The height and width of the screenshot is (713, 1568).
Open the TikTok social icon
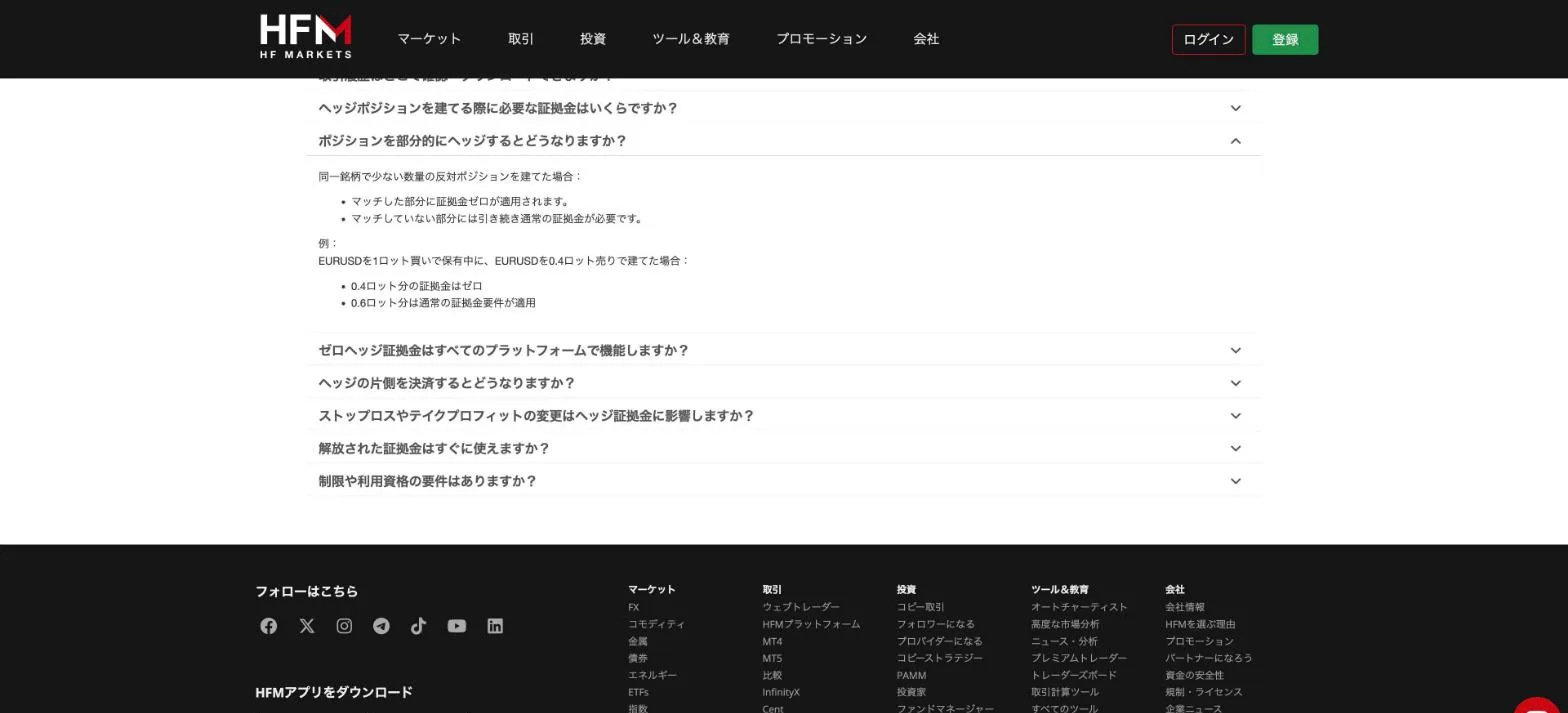tap(418, 626)
